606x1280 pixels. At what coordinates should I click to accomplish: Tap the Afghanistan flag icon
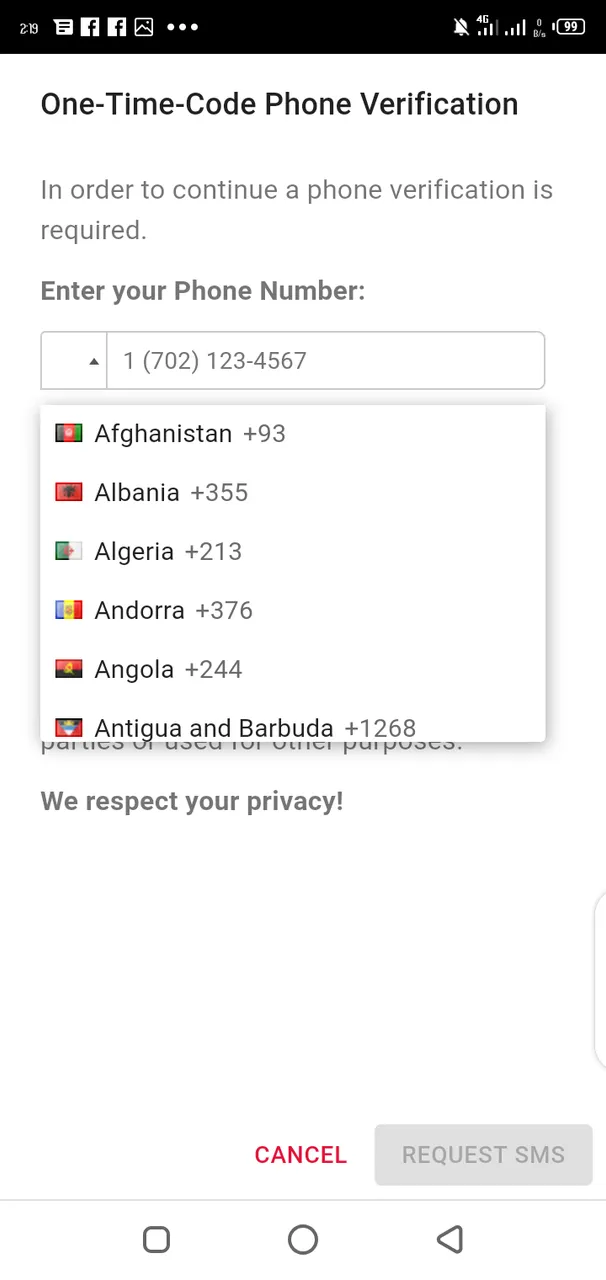(68, 433)
